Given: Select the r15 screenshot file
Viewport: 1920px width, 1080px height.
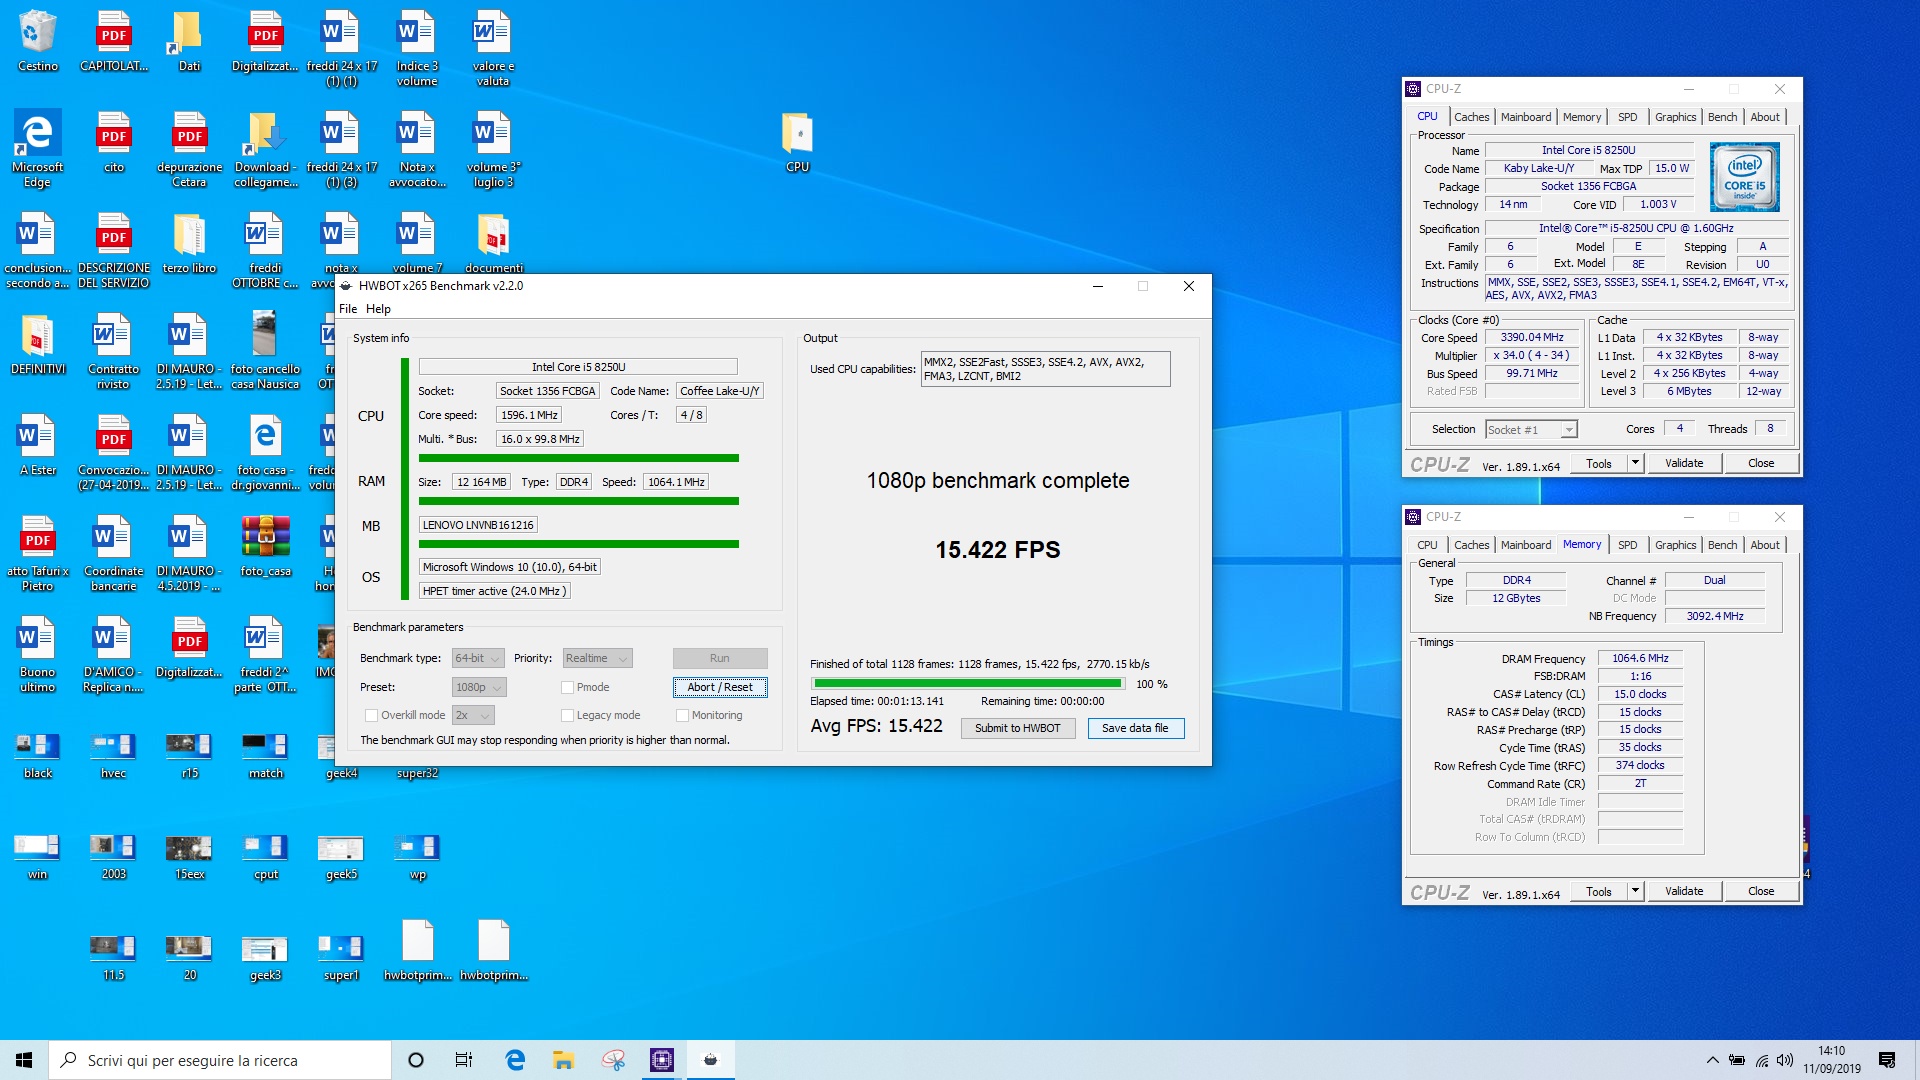Looking at the screenshot, I should (189, 756).
